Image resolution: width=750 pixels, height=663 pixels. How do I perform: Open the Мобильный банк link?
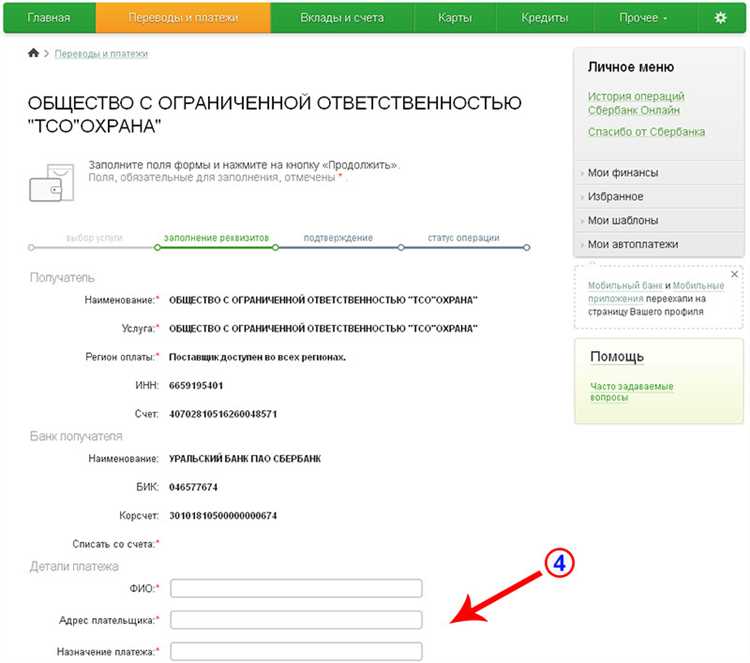click(625, 286)
